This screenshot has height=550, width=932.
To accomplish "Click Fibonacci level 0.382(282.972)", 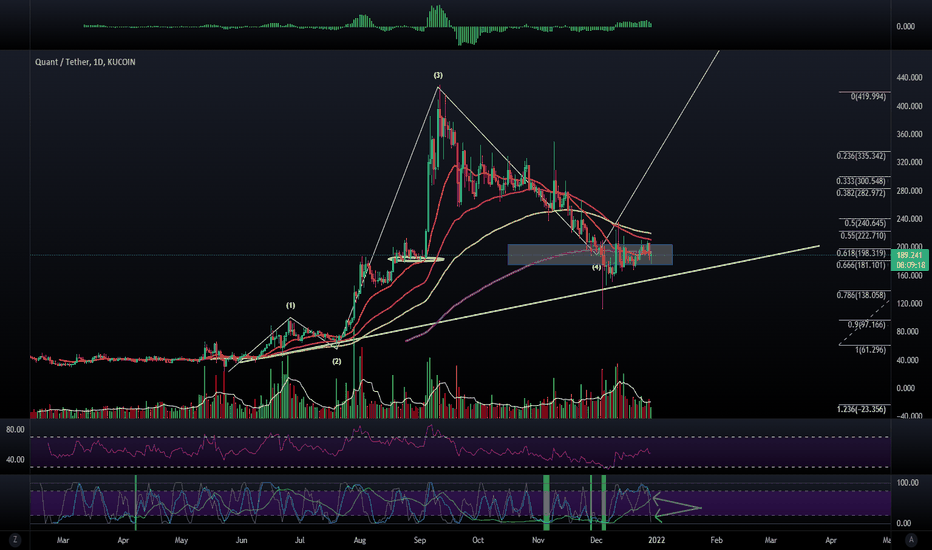I will 861,193.
